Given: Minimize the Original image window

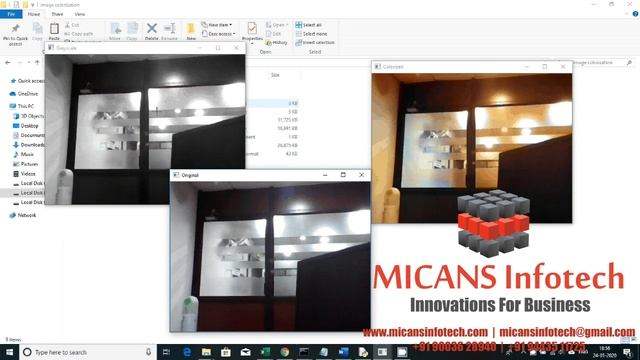Looking at the screenshot, I should [325, 175].
